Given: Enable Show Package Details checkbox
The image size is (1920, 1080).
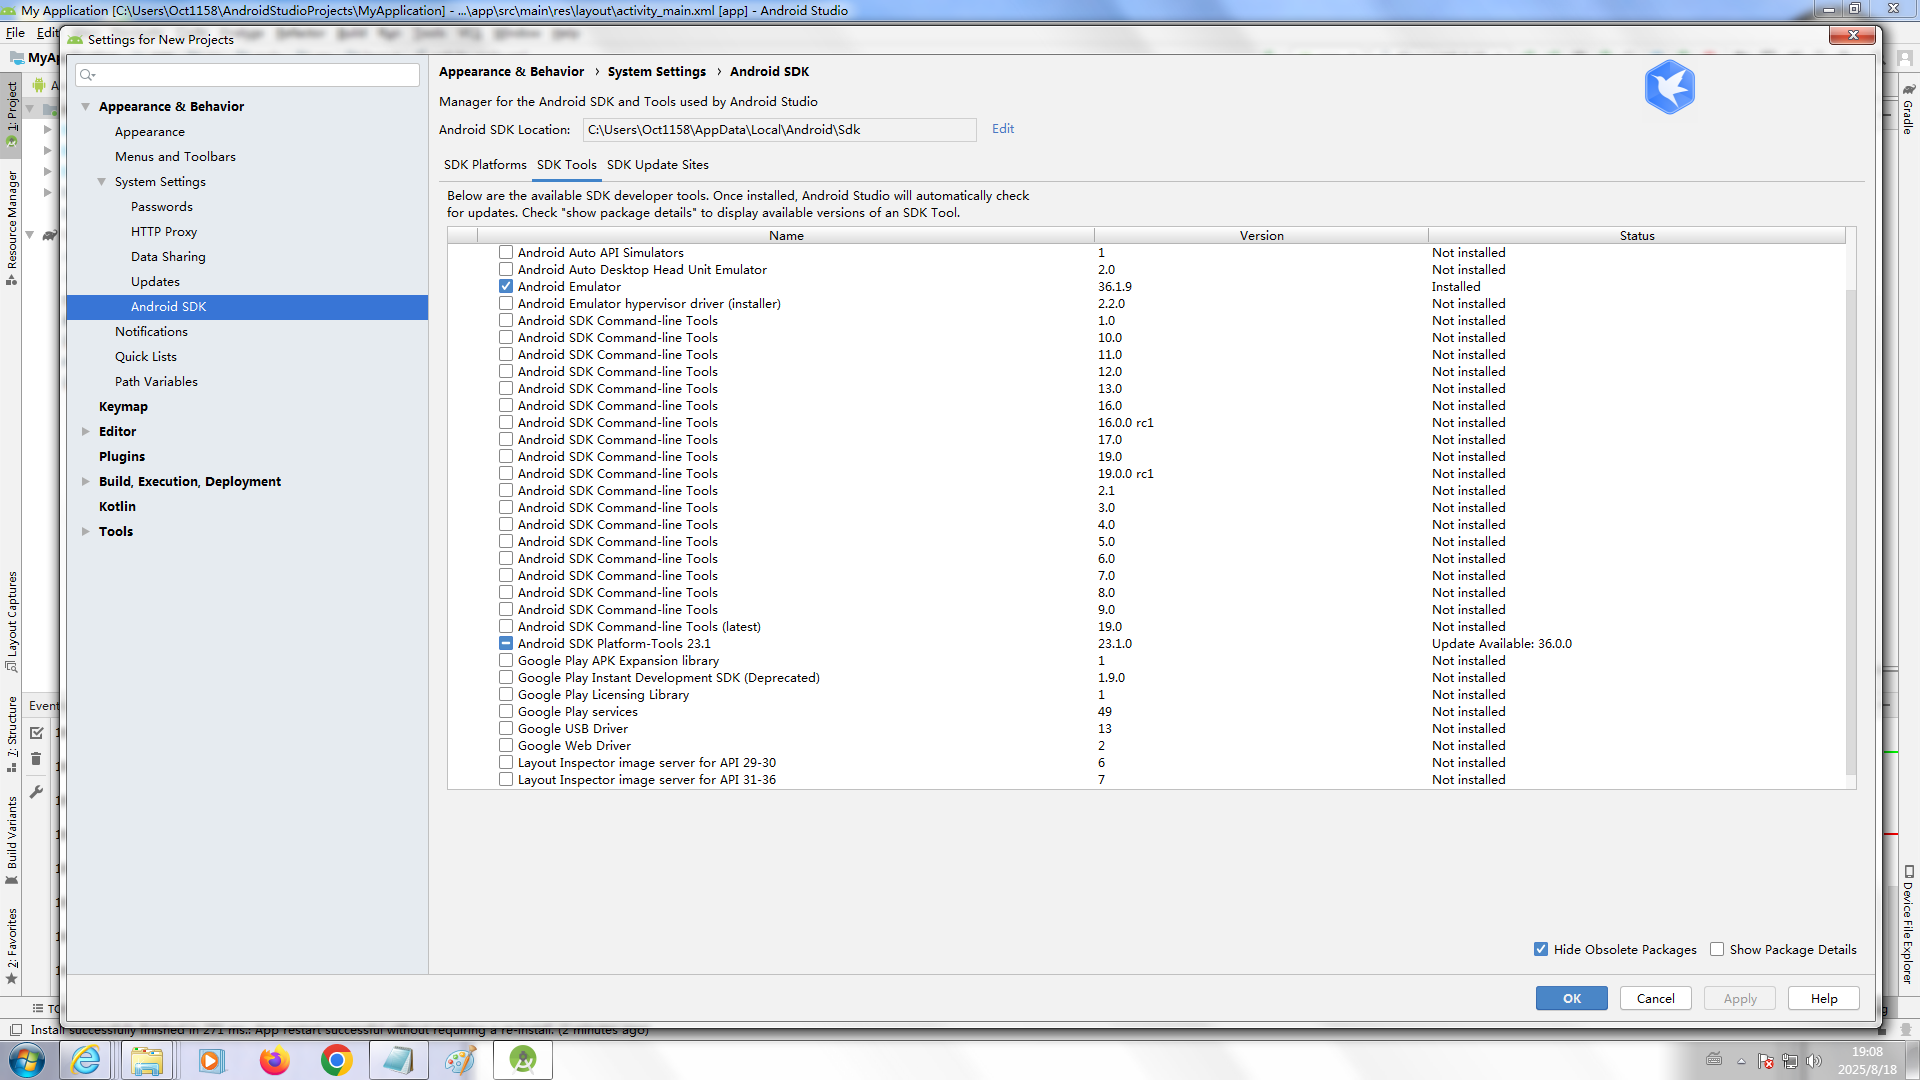Looking at the screenshot, I should (x=1717, y=949).
